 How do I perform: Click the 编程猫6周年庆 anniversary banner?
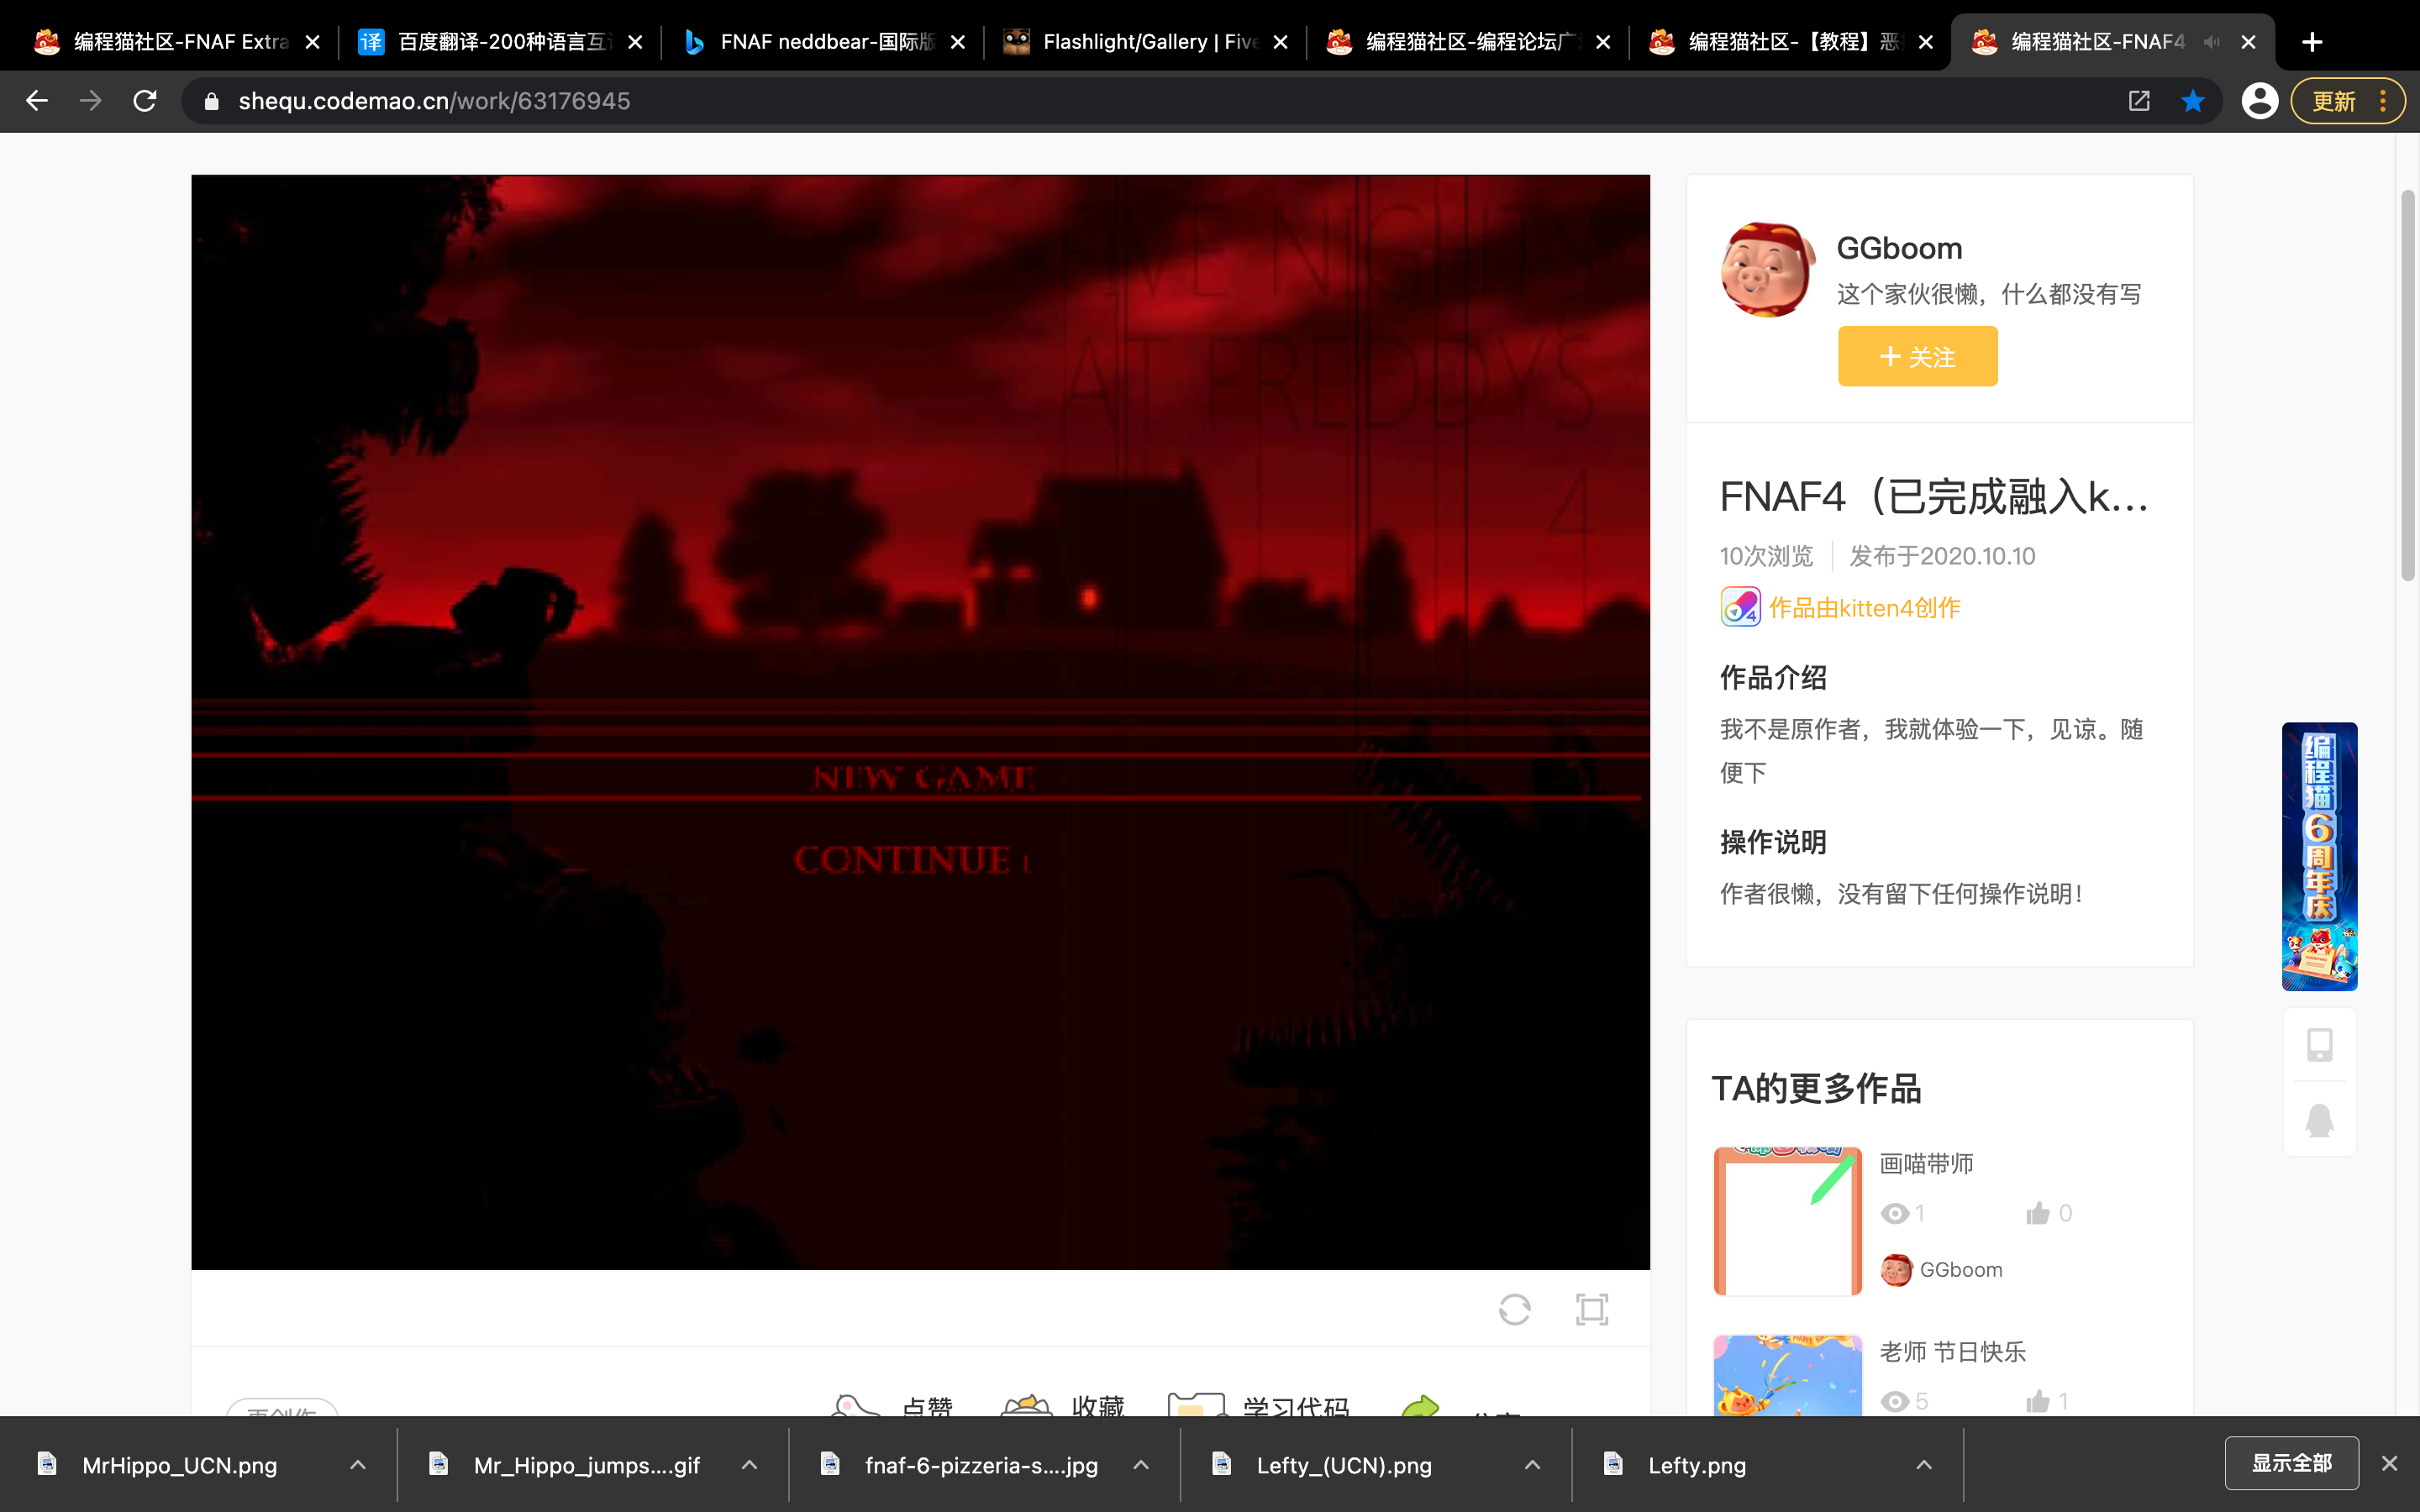point(2319,856)
